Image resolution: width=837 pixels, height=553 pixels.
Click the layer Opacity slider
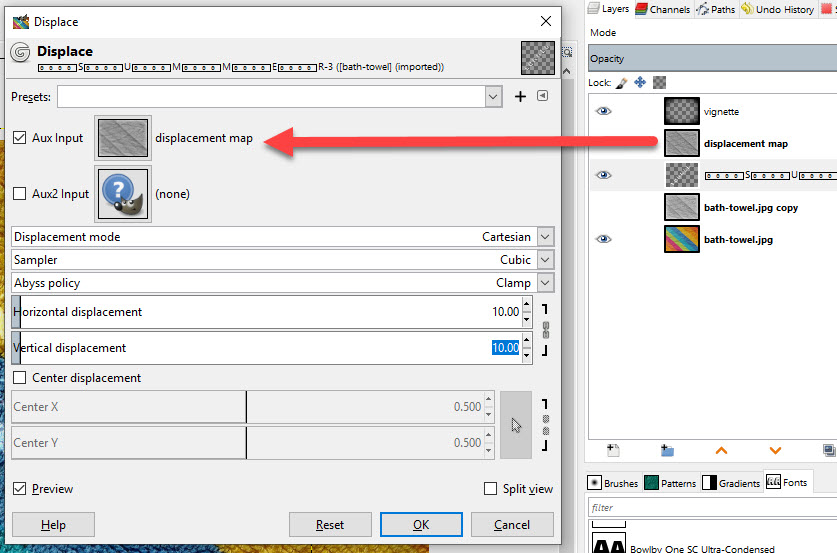point(713,58)
